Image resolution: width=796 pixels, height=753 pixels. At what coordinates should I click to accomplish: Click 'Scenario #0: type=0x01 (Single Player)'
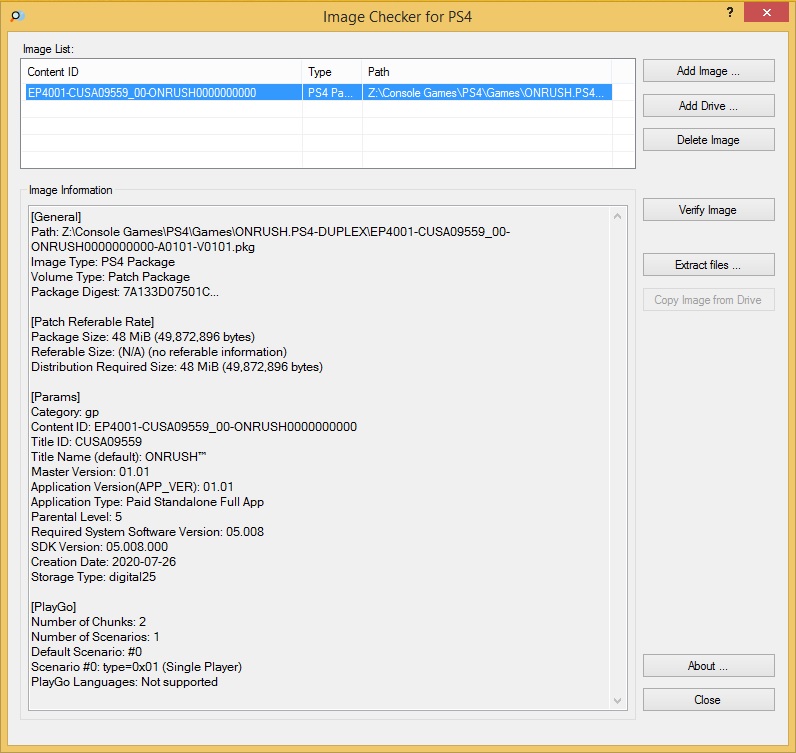(136, 667)
